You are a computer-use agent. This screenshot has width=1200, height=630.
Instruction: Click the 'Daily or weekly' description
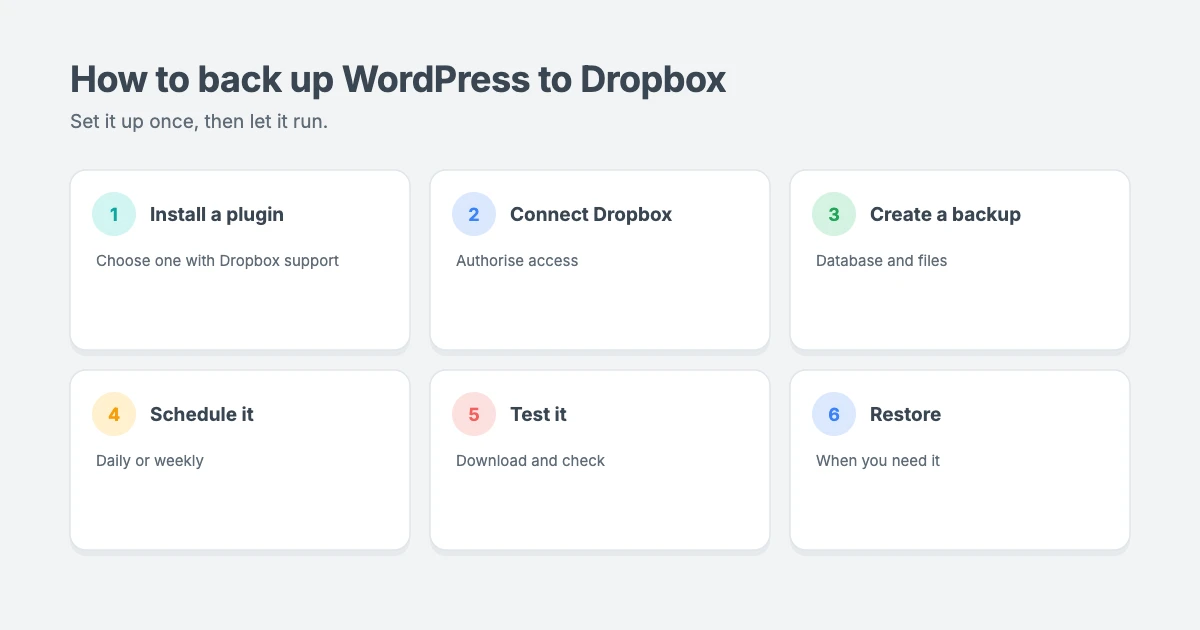pos(150,461)
